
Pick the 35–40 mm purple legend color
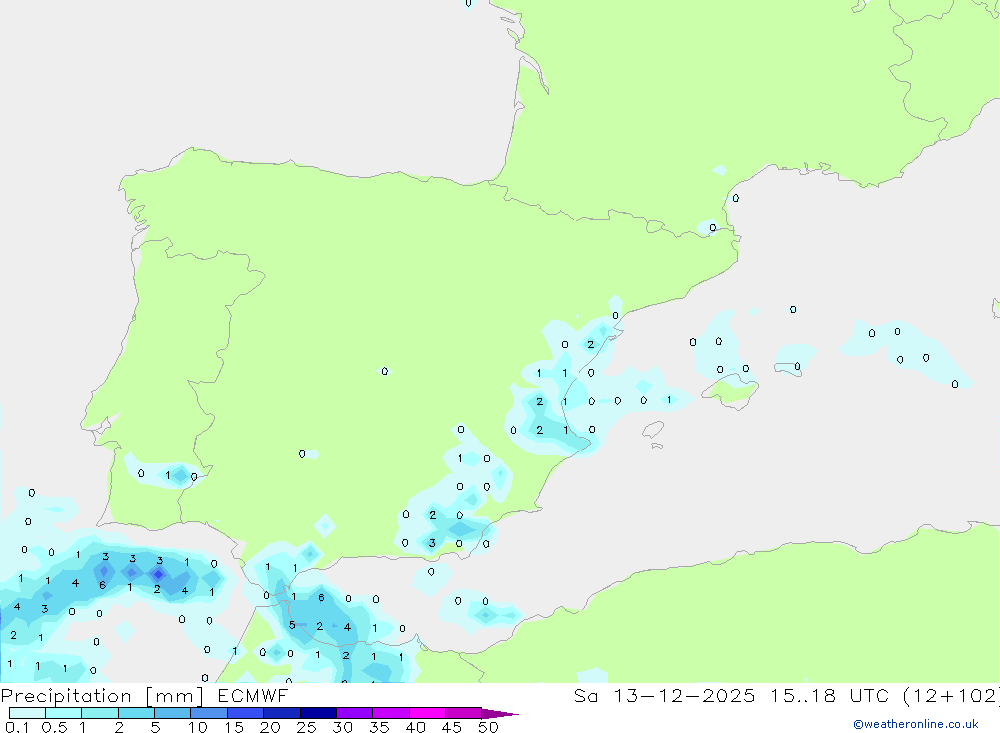(x=390, y=713)
